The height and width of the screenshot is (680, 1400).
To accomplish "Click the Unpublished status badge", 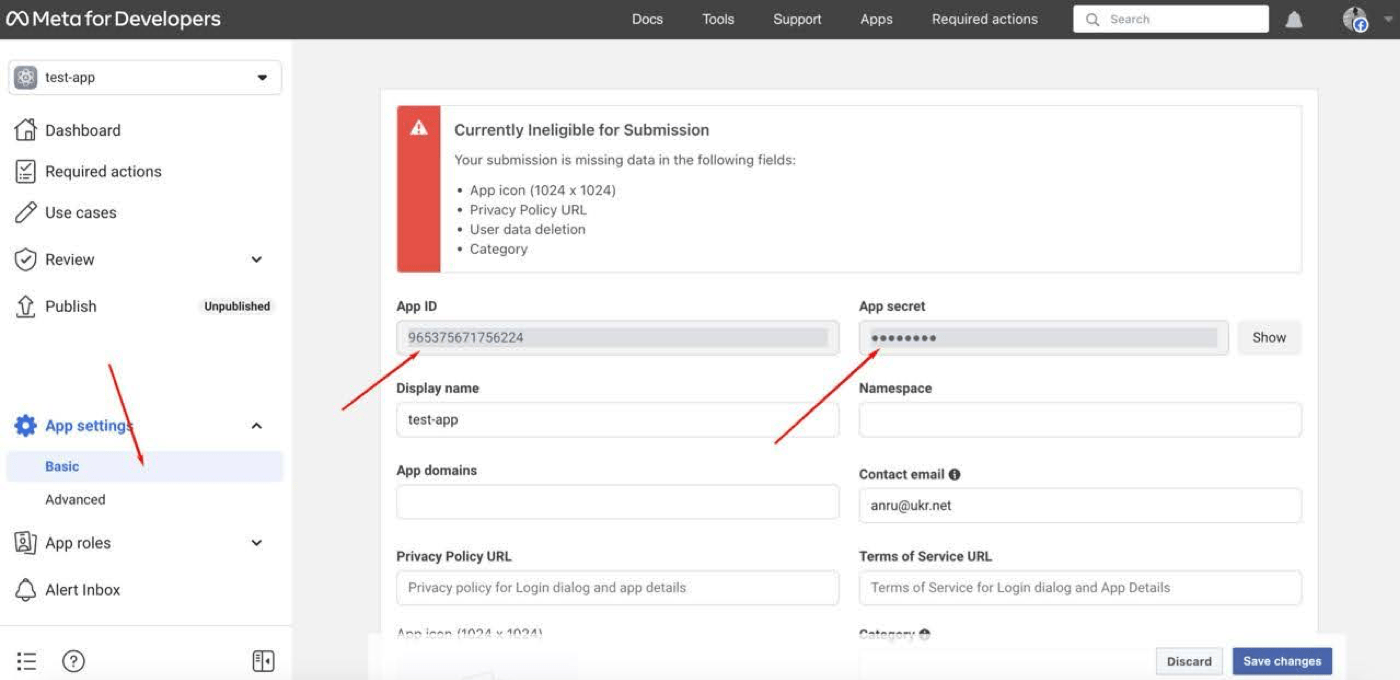I will click(x=237, y=306).
